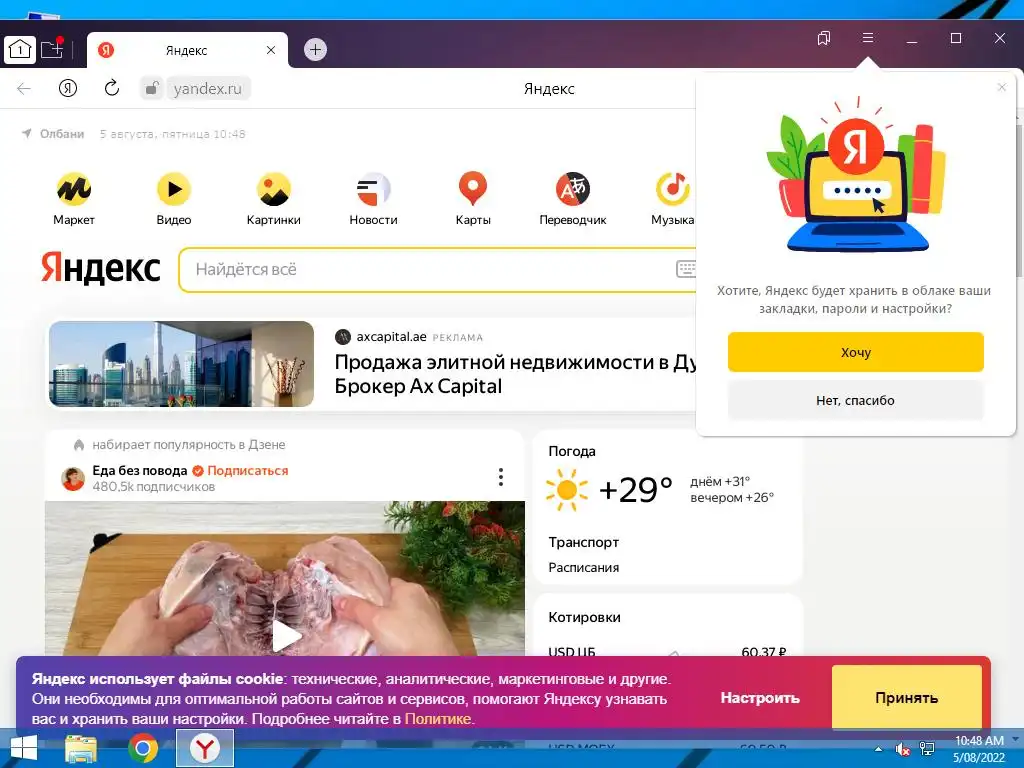The image size is (1024, 768).
Task: Open the Dubai skyline ad thumbnail
Action: [x=182, y=364]
